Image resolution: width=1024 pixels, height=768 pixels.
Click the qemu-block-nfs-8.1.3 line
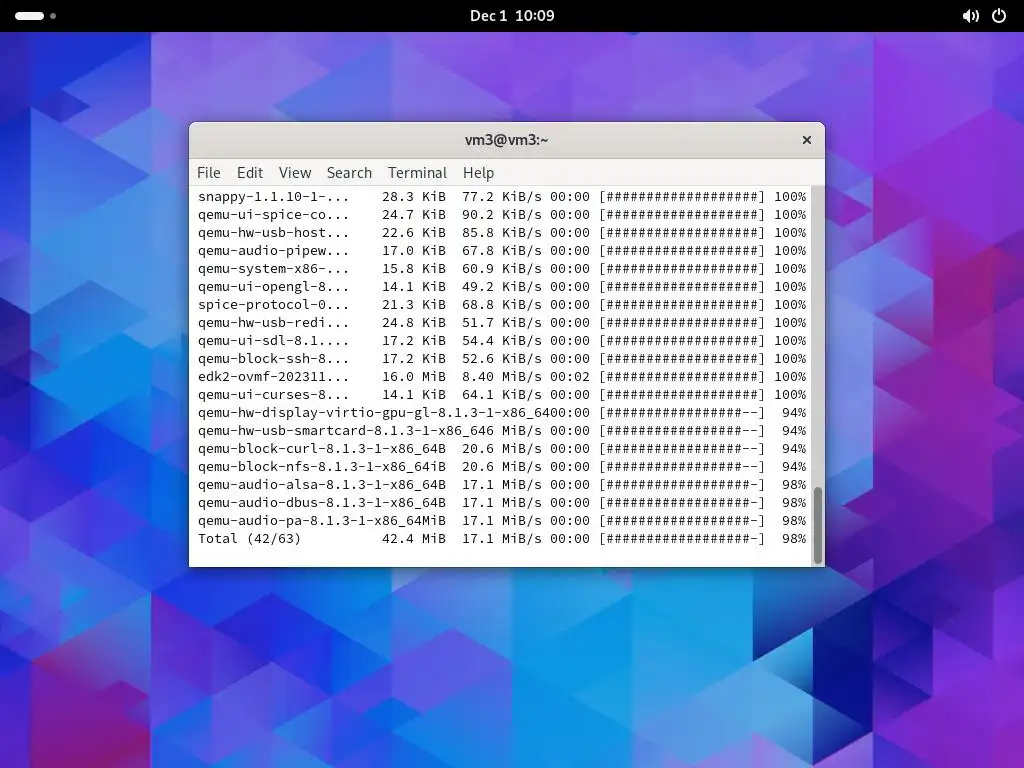502,467
